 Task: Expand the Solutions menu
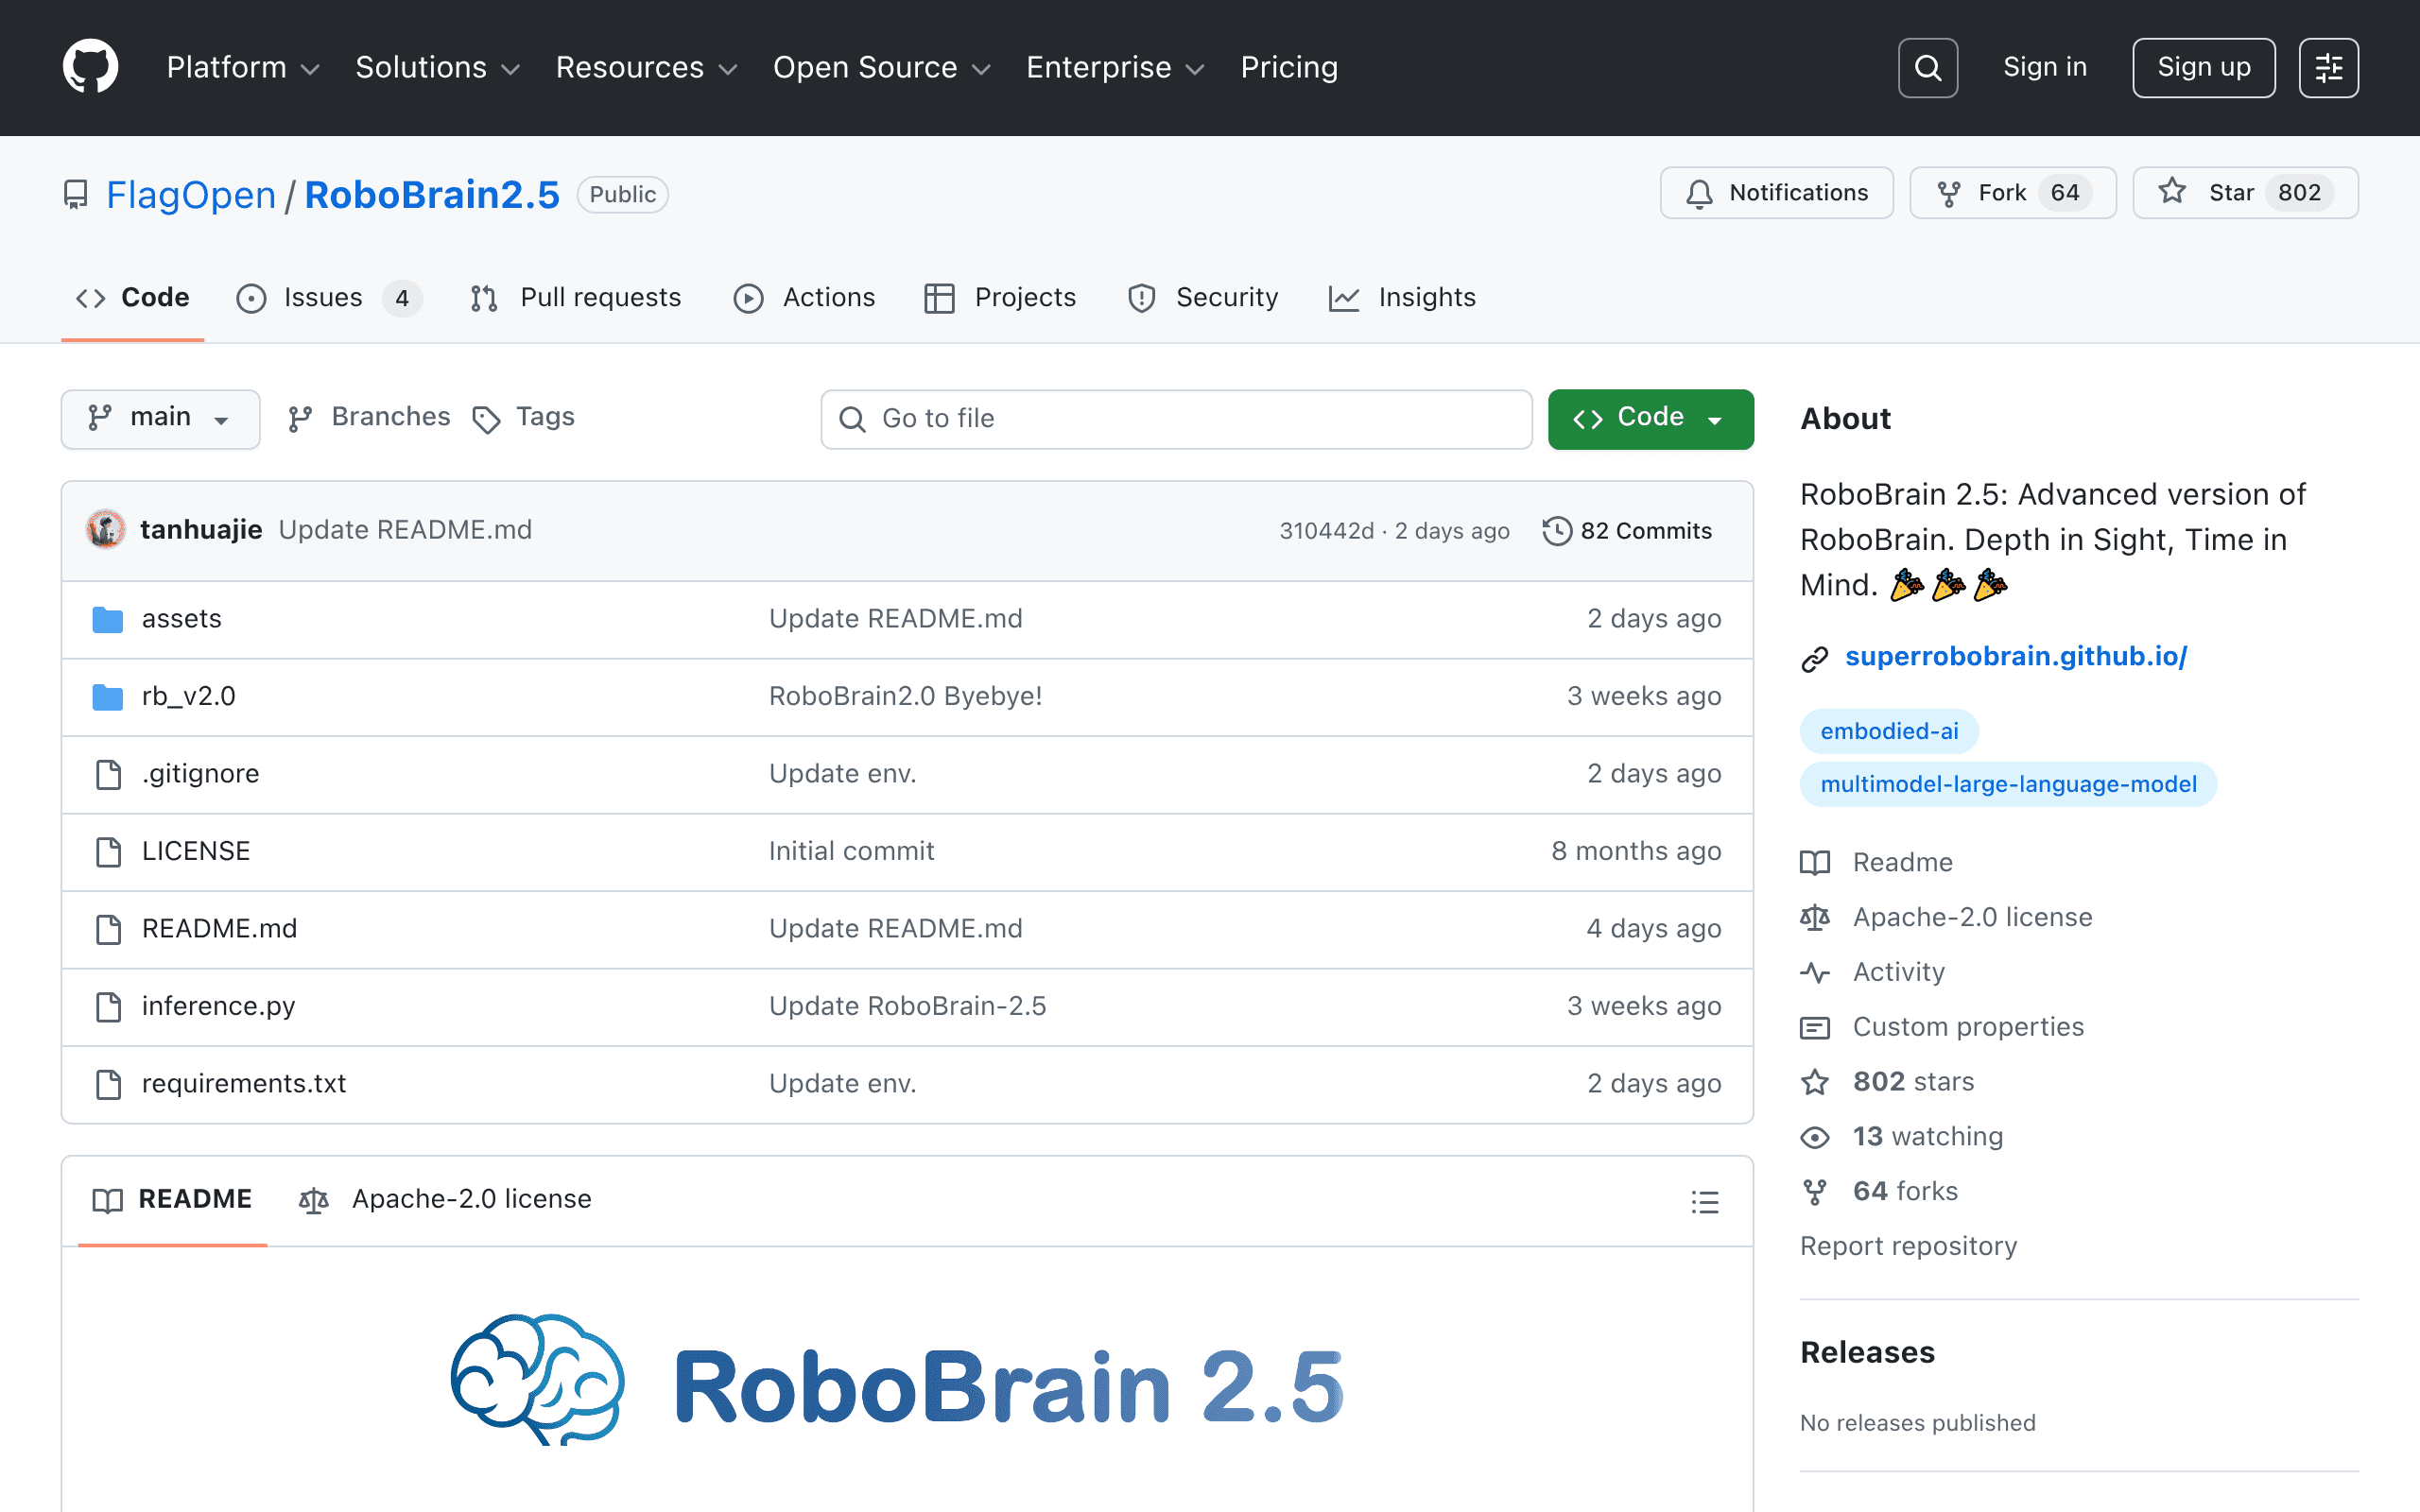tap(438, 67)
